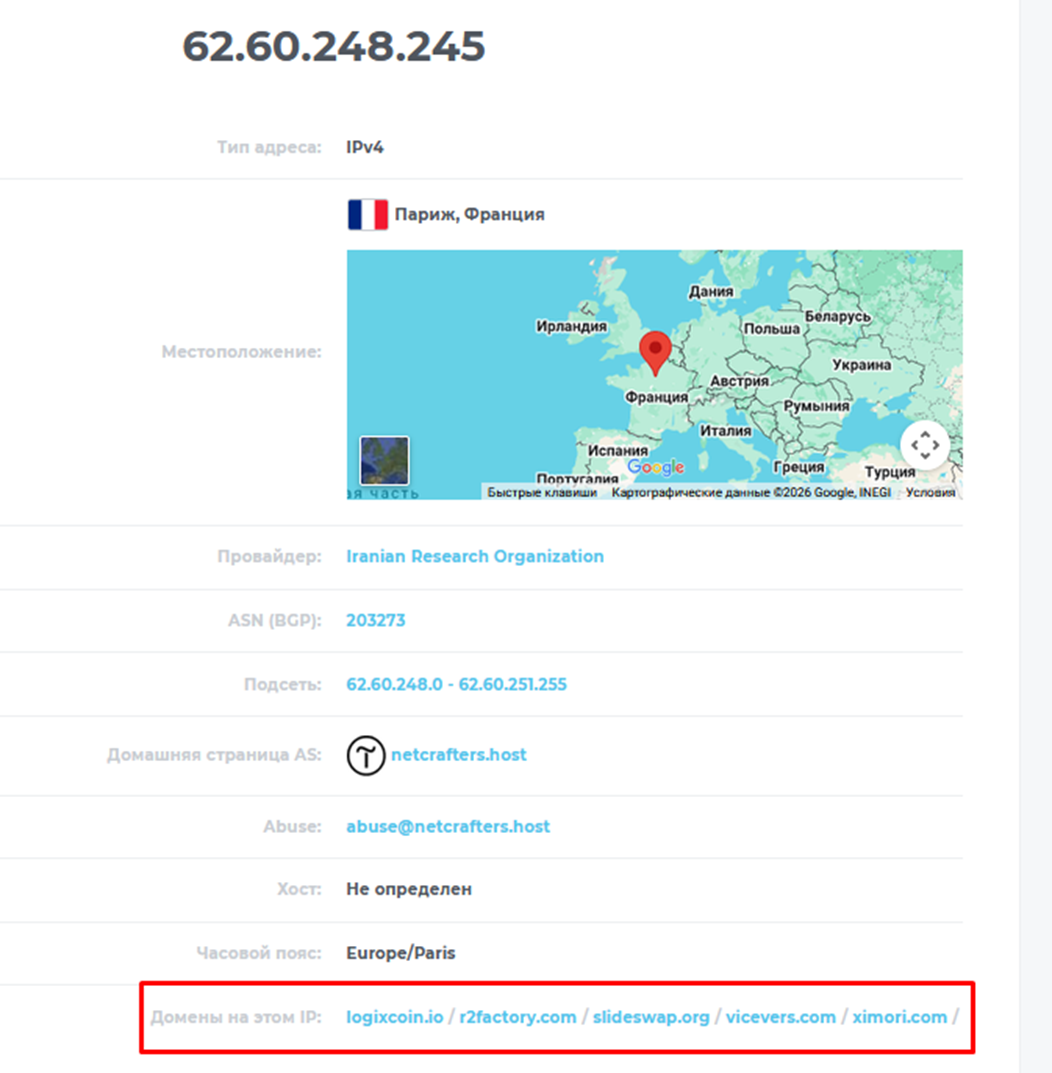
Task: Click the 'IPv4' address type value
Action: (x=365, y=147)
